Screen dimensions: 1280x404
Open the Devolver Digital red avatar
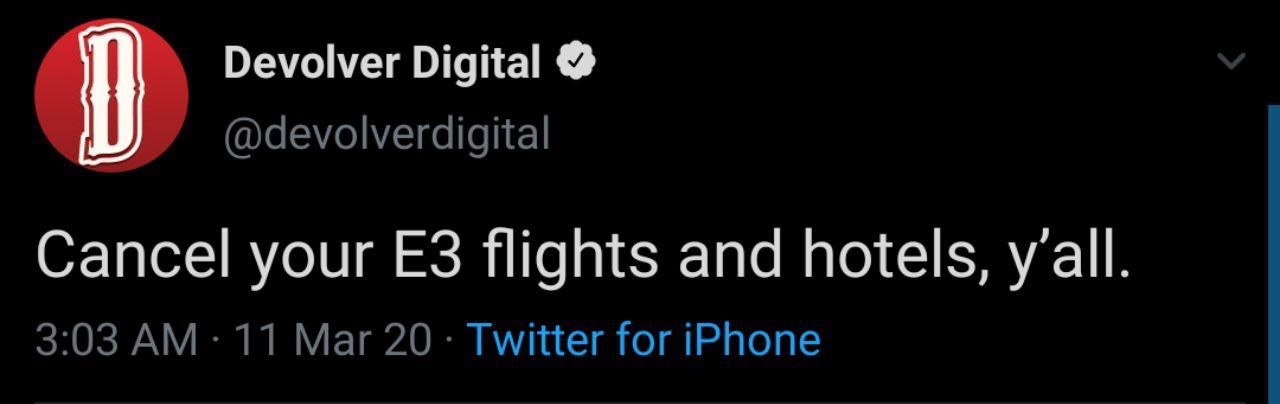[111, 95]
